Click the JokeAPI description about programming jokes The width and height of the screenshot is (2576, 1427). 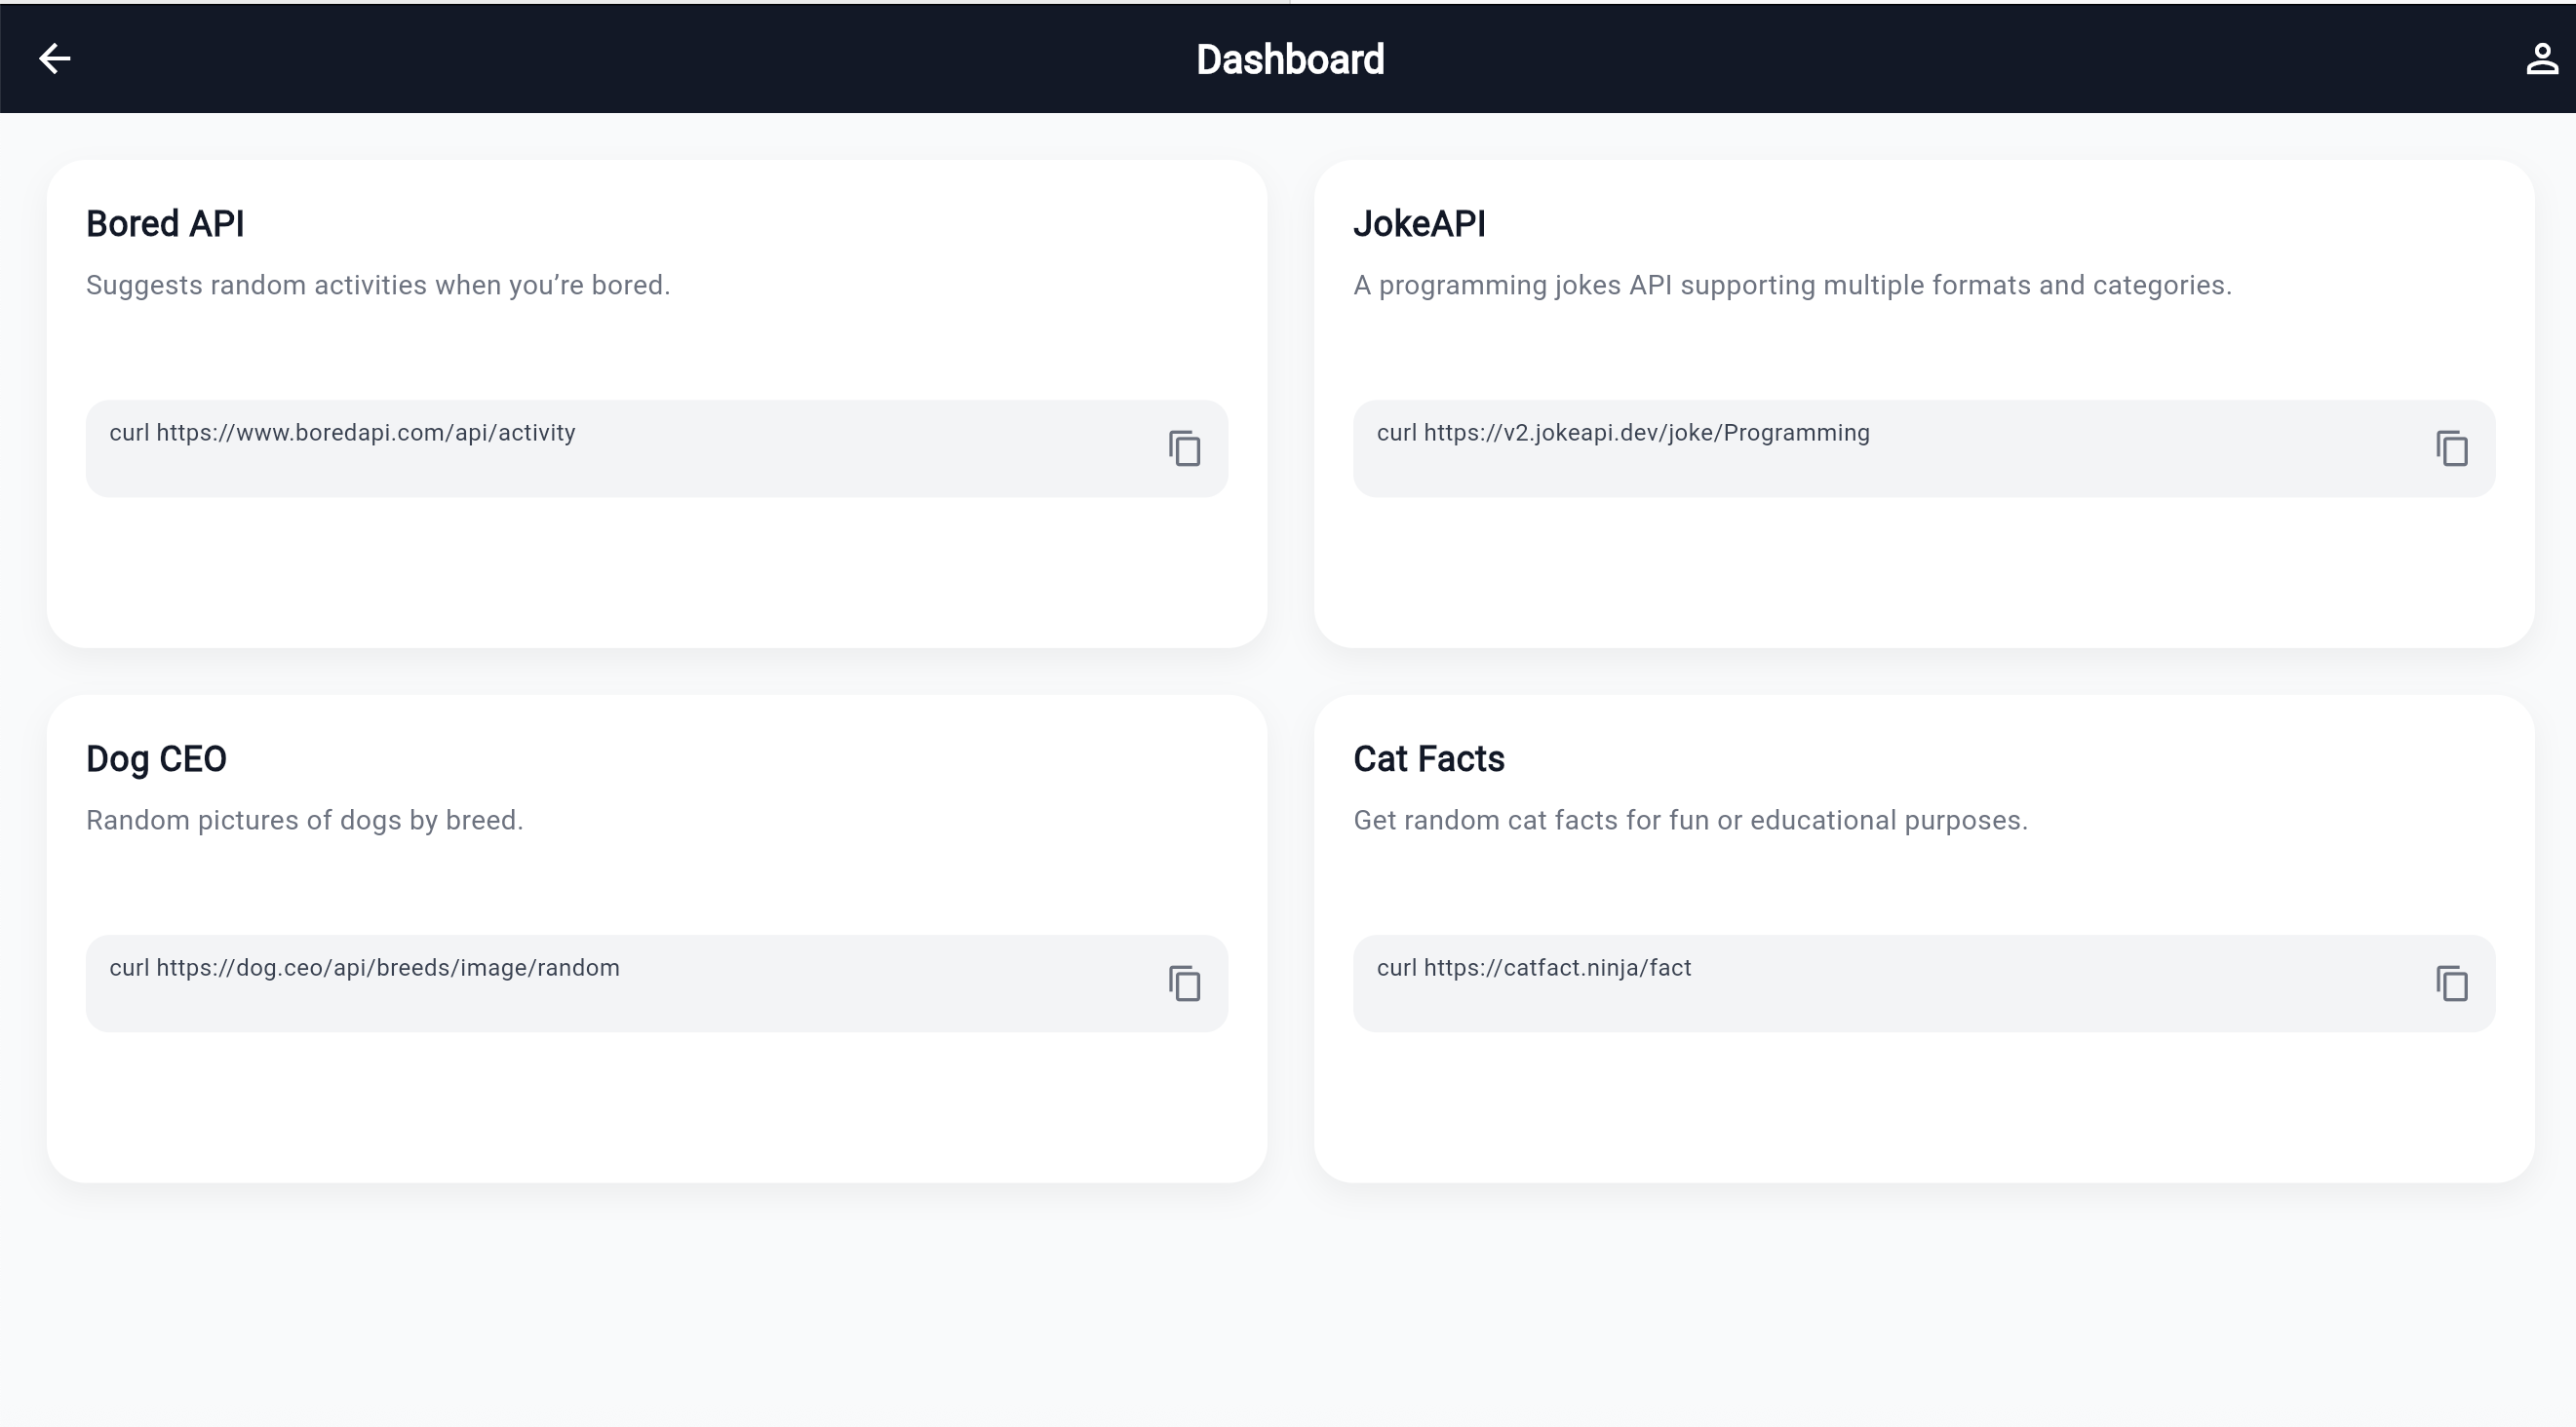[x=1792, y=286]
